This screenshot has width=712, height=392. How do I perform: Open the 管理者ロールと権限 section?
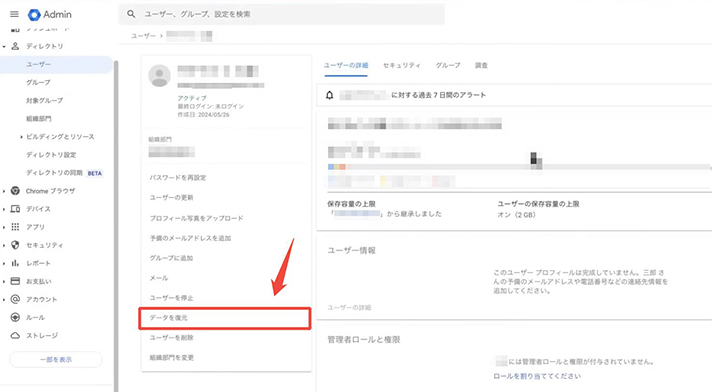pyautogui.click(x=364, y=339)
